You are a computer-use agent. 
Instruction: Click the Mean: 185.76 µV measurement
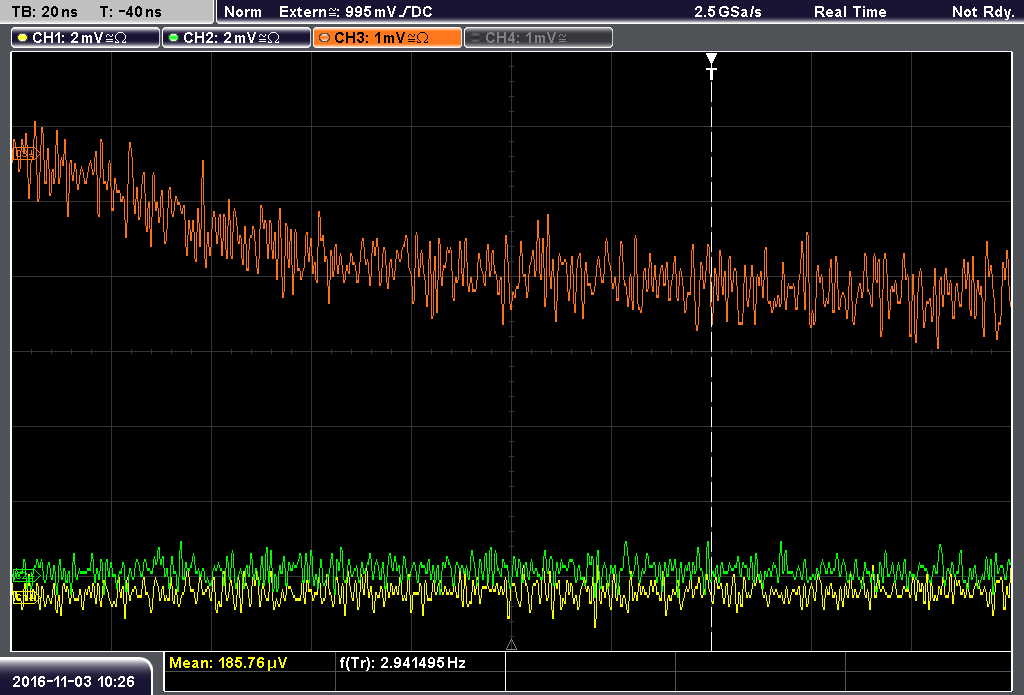point(228,663)
